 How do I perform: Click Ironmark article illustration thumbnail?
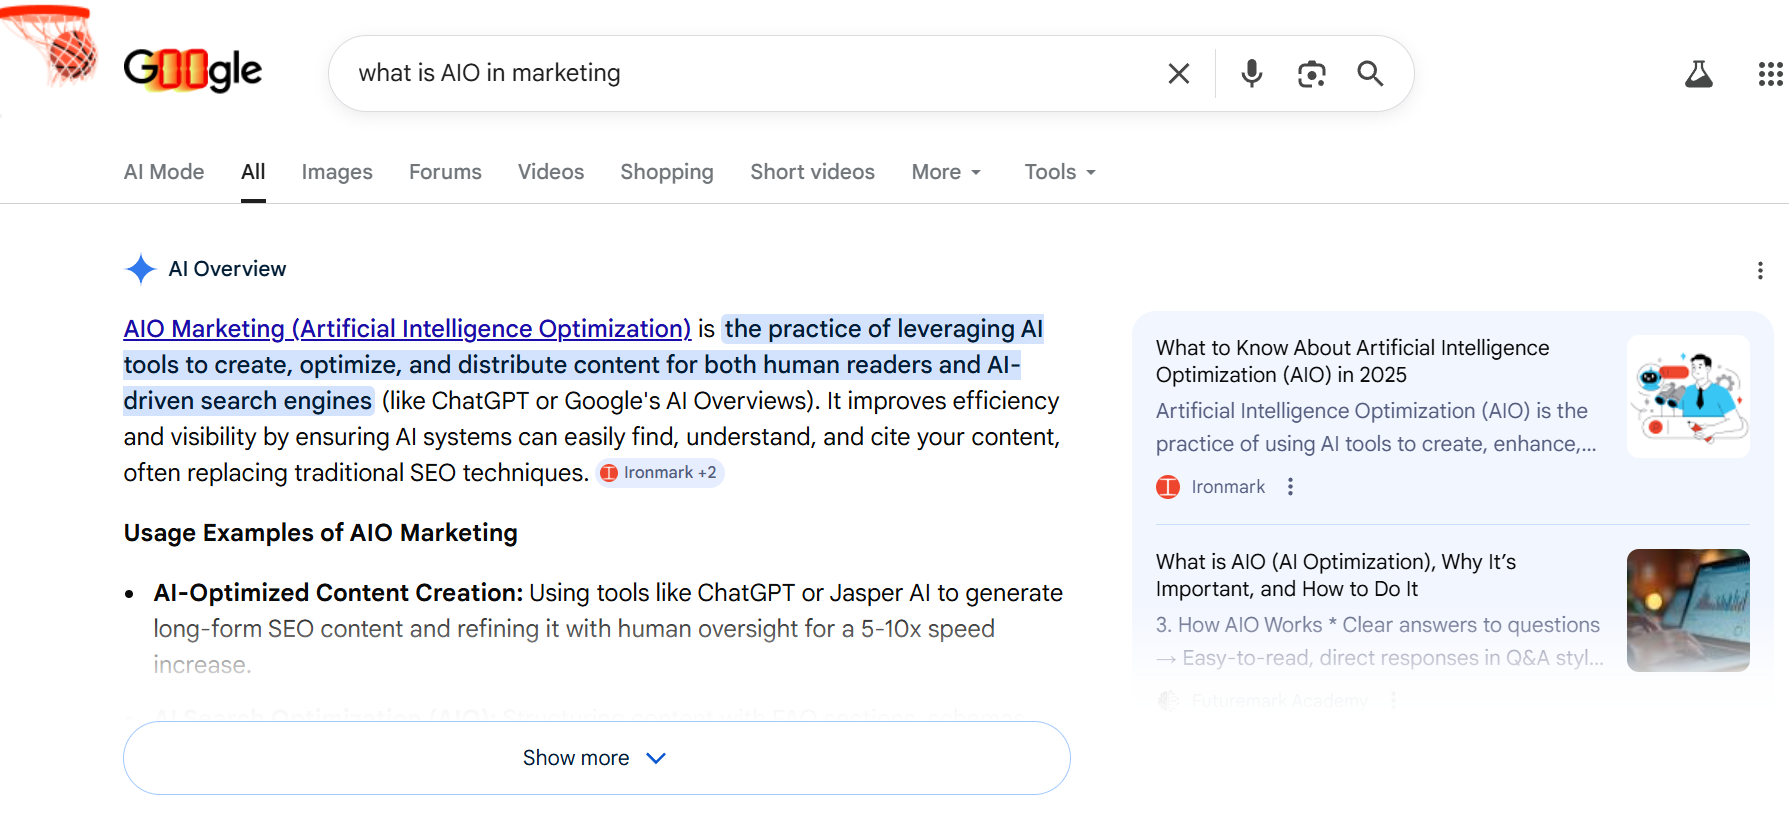coord(1688,397)
